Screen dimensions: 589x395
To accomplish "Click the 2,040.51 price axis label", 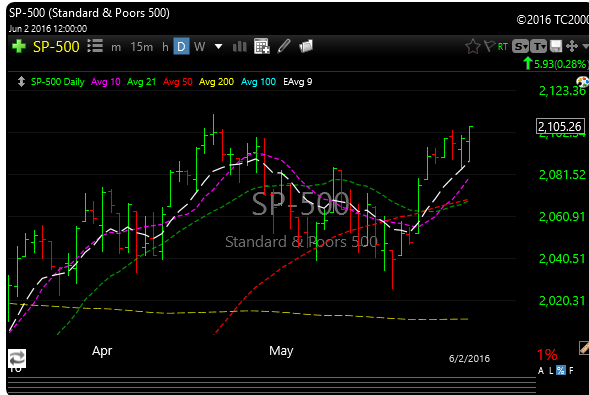I will [562, 259].
